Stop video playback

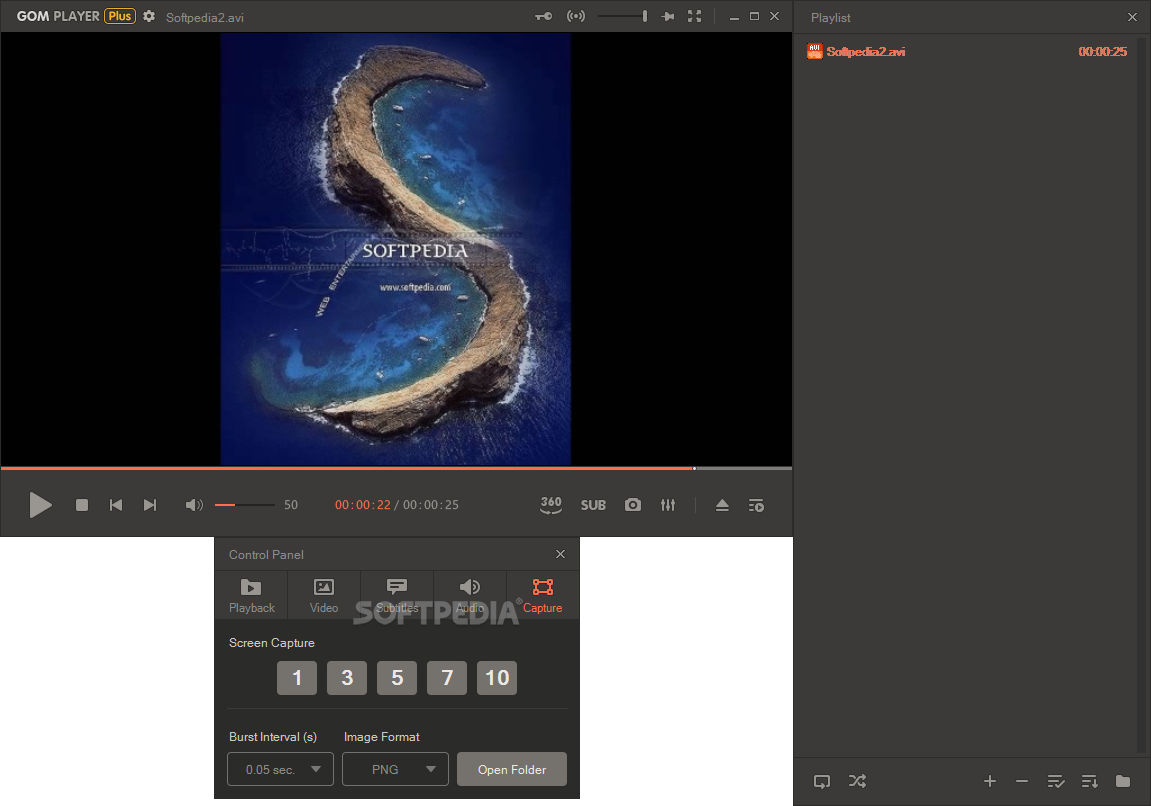pos(82,505)
